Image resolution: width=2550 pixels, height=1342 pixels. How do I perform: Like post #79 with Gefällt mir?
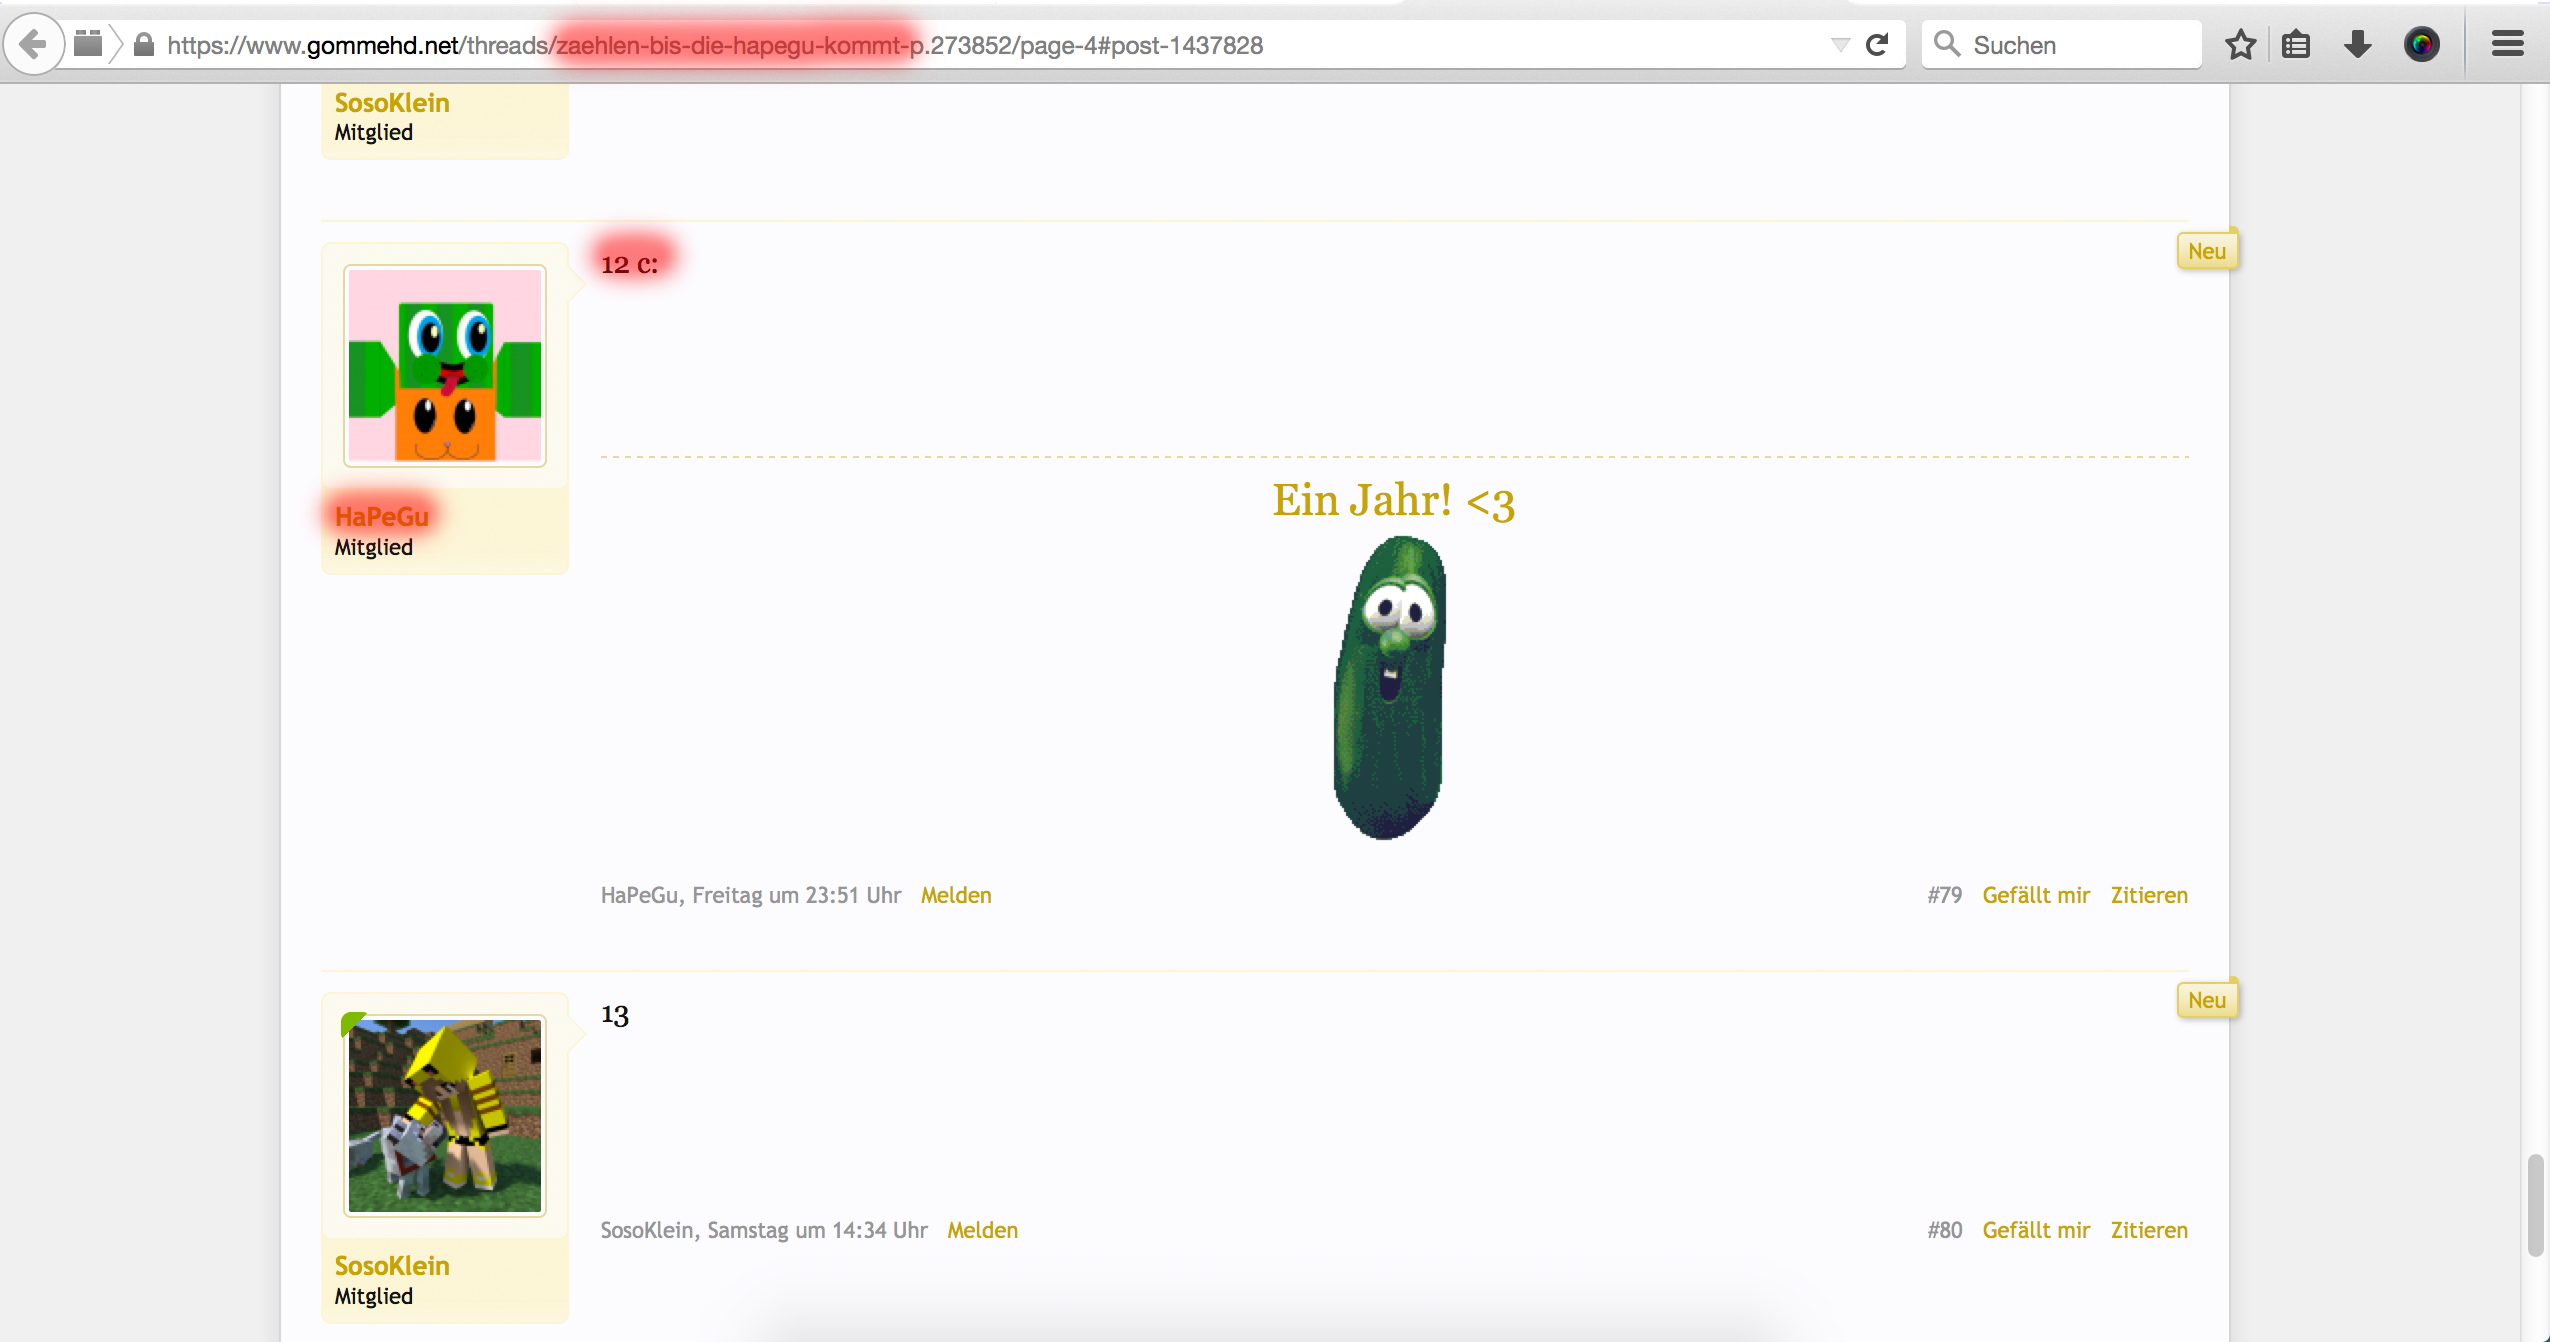(x=2036, y=895)
